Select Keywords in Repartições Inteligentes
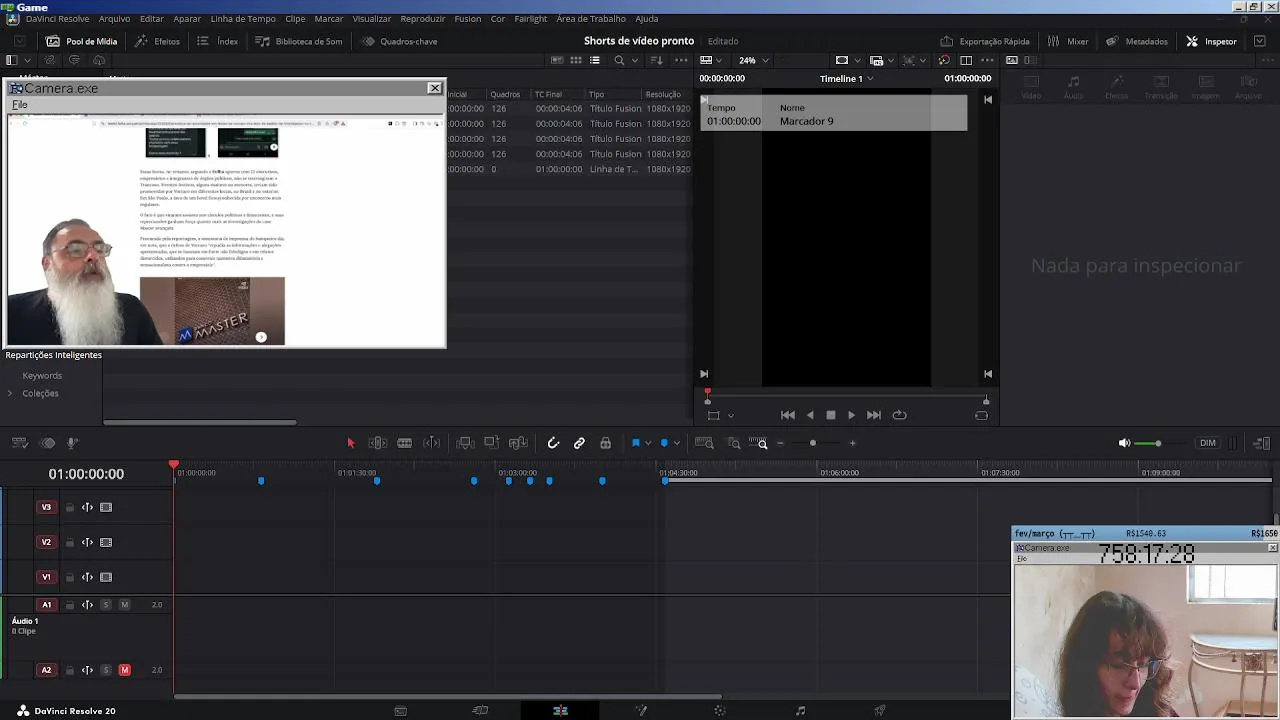The width and height of the screenshot is (1280, 720). (x=42, y=375)
